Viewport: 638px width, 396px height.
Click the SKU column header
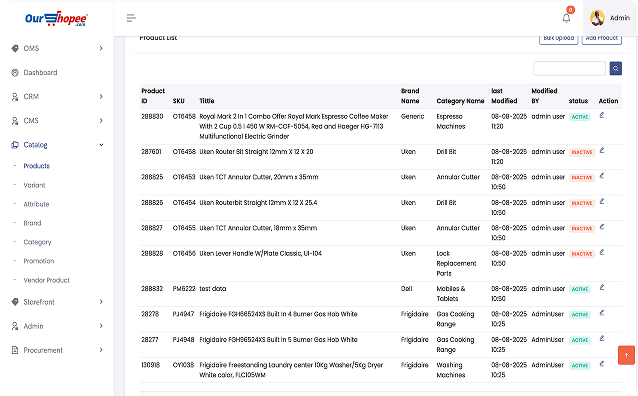coord(178,101)
